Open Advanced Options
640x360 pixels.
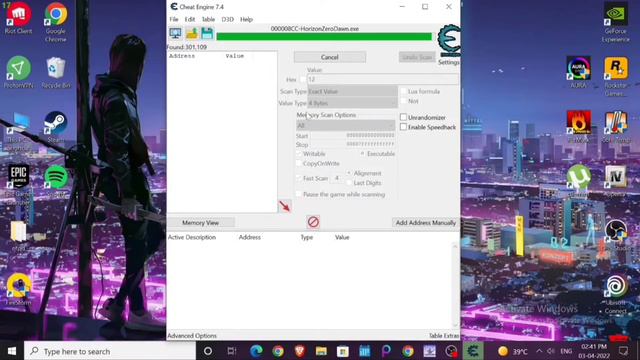click(192, 336)
